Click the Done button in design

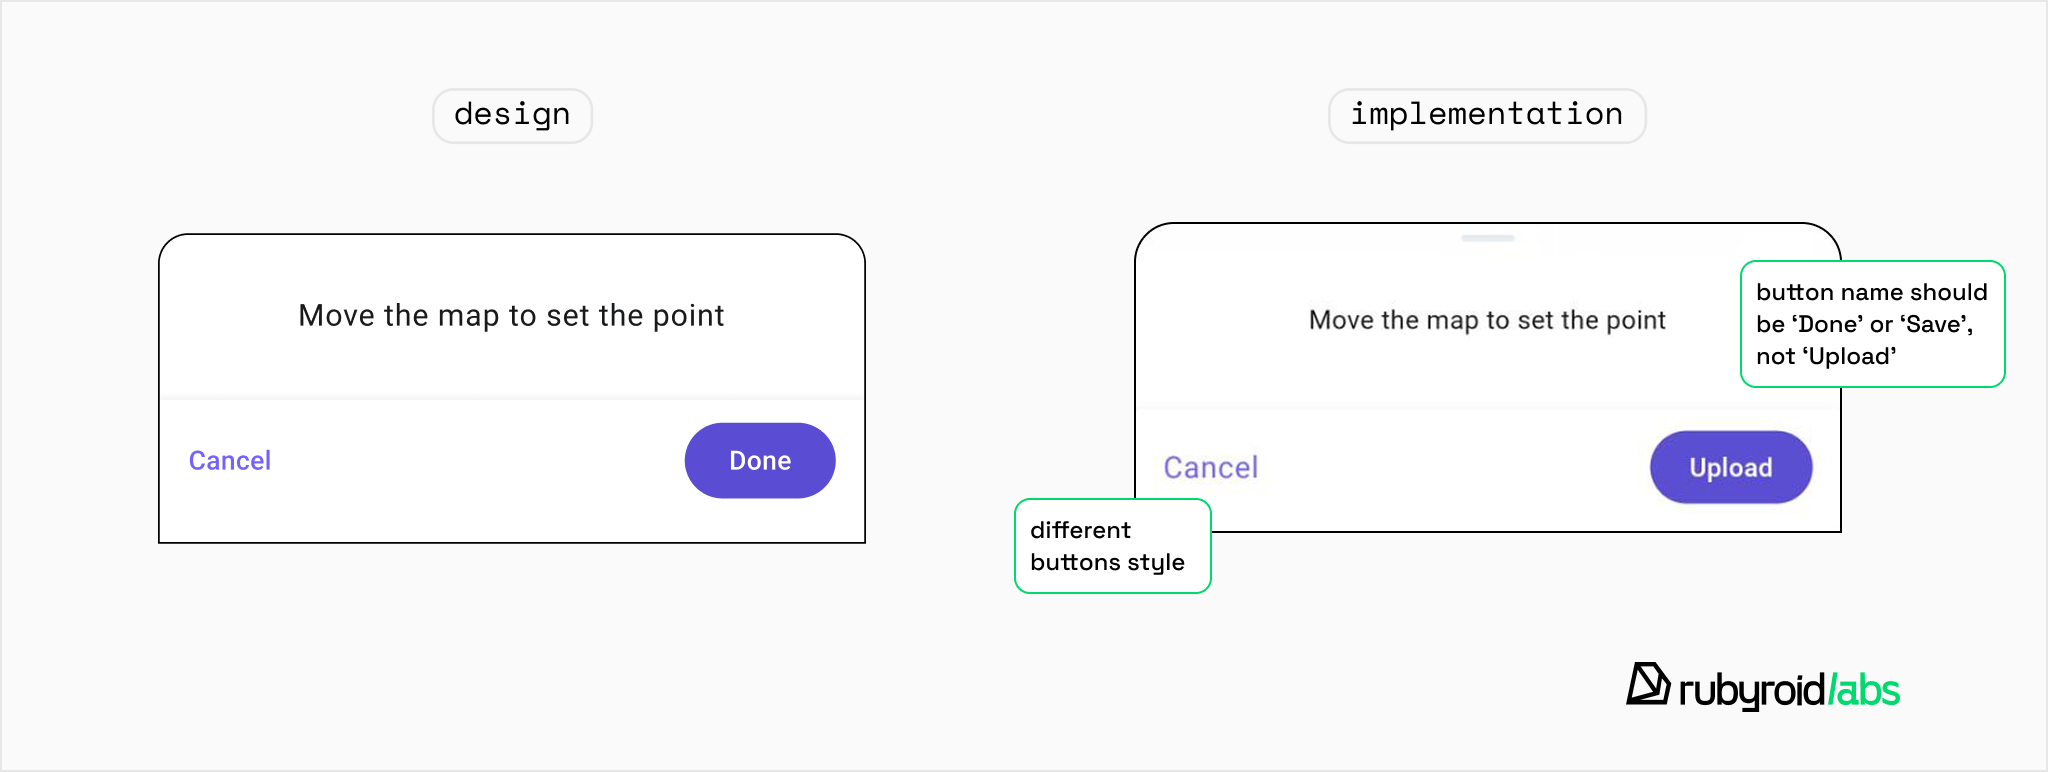[760, 461]
